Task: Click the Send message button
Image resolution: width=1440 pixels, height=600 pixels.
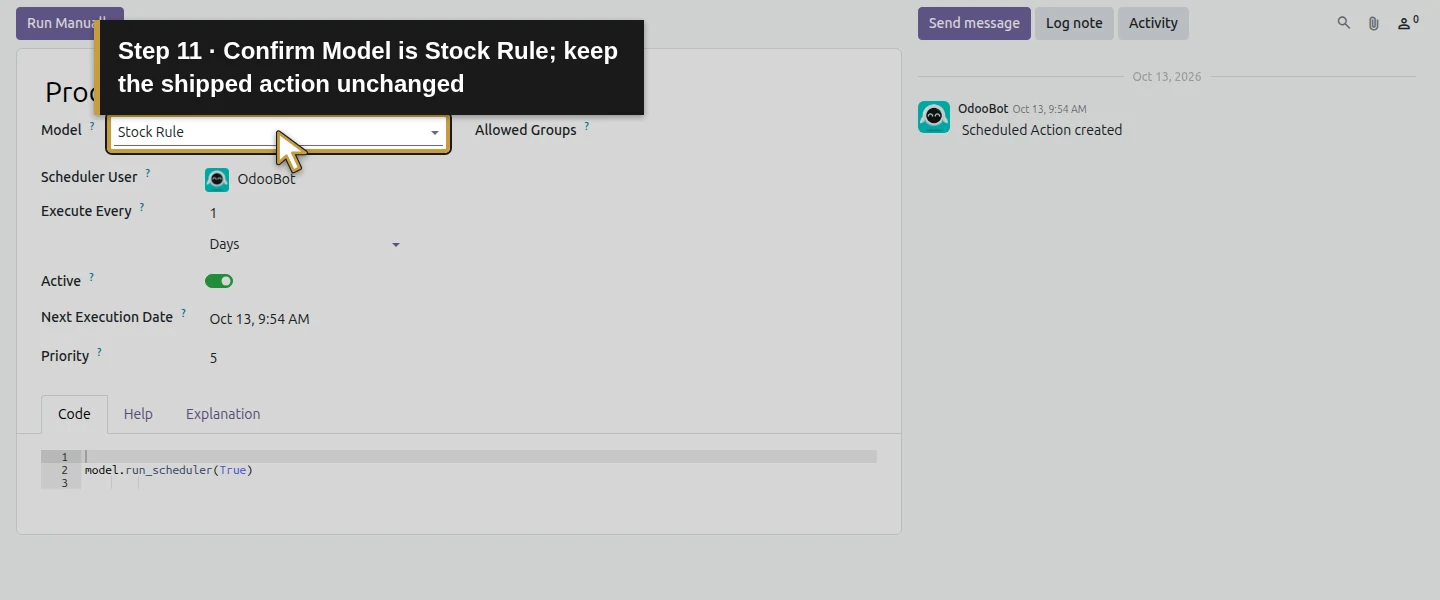Action: click(974, 23)
